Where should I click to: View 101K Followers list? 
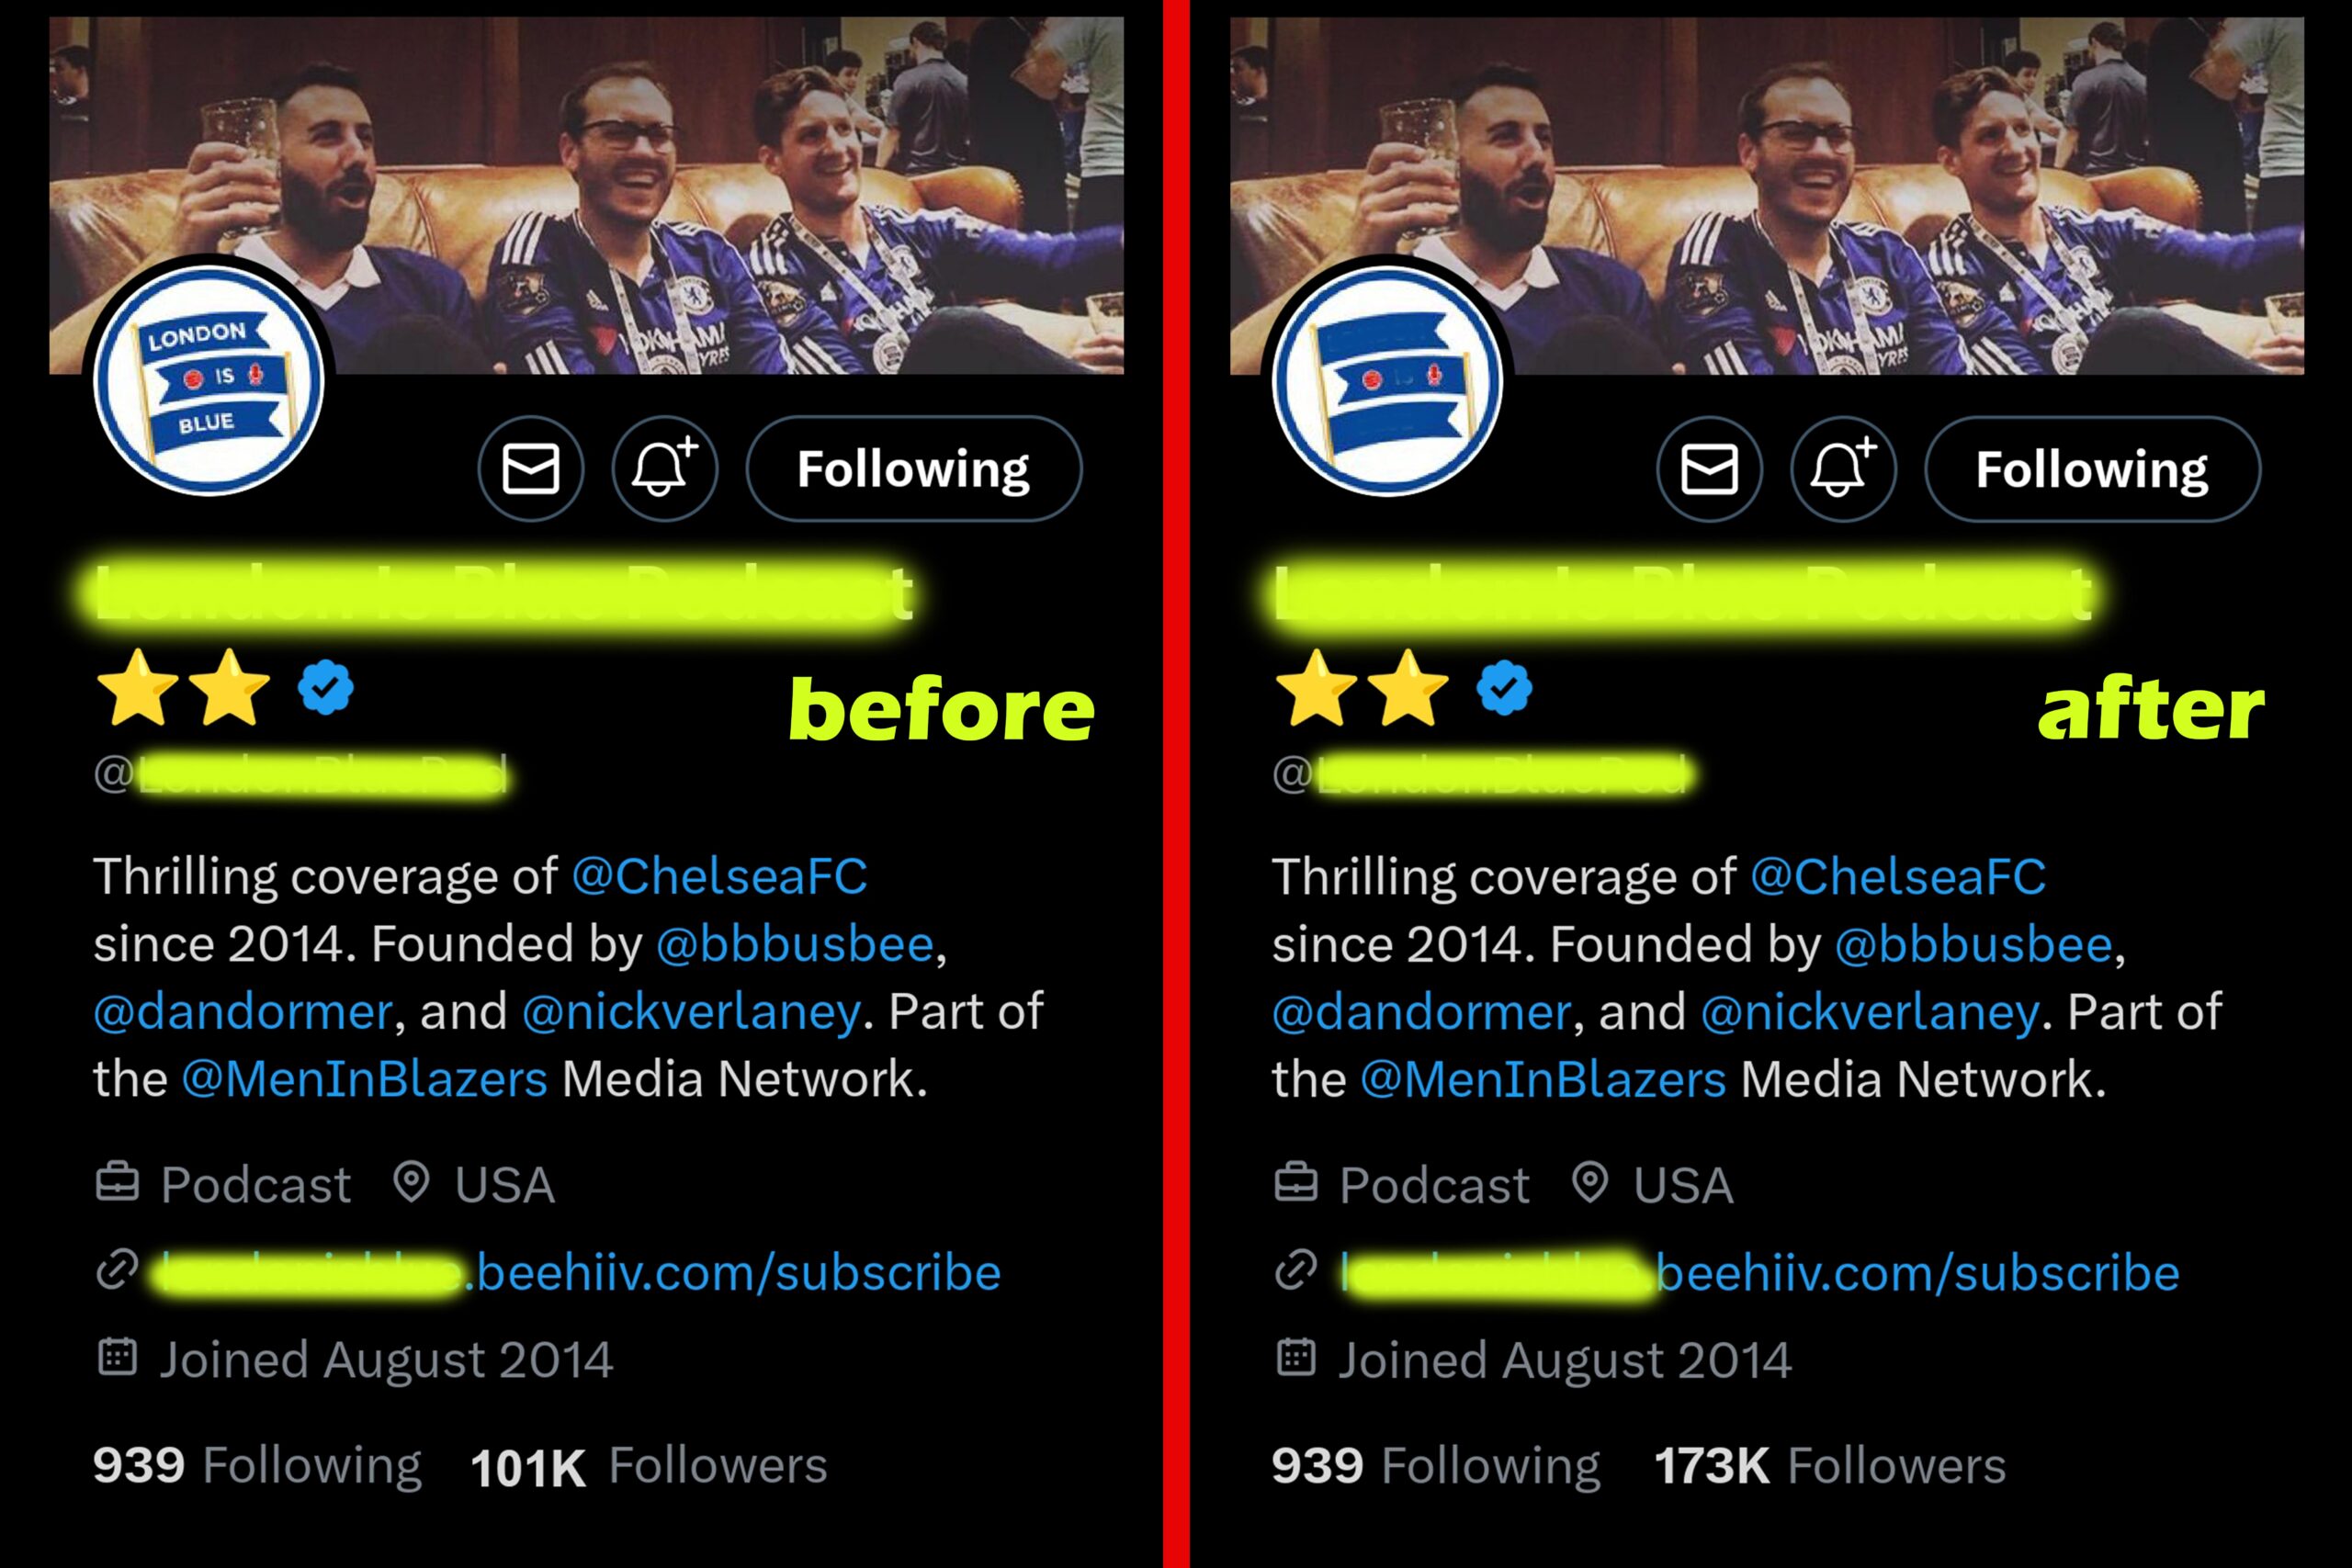tap(649, 1467)
